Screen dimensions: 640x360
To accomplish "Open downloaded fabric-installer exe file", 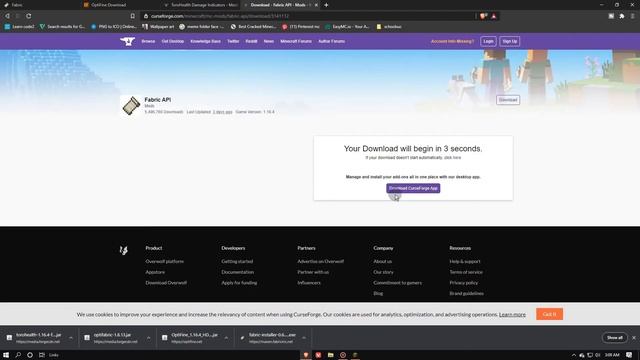I will click(268, 338).
